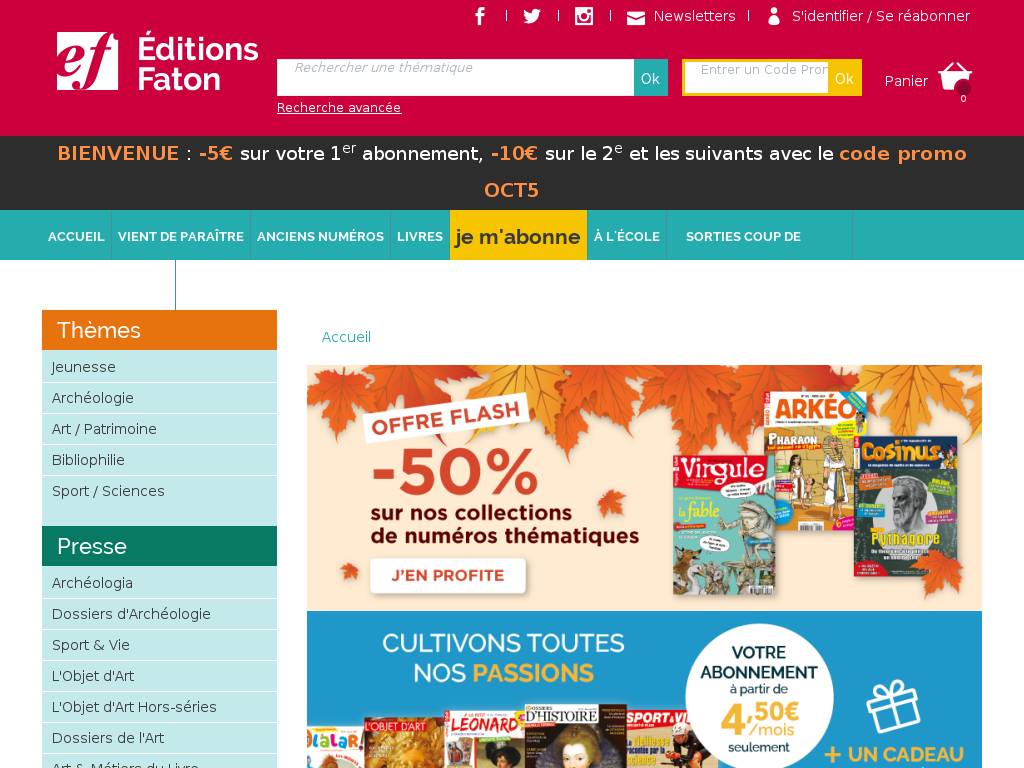Submit search with teal Ok button
This screenshot has width=1024, height=768.
650,78
